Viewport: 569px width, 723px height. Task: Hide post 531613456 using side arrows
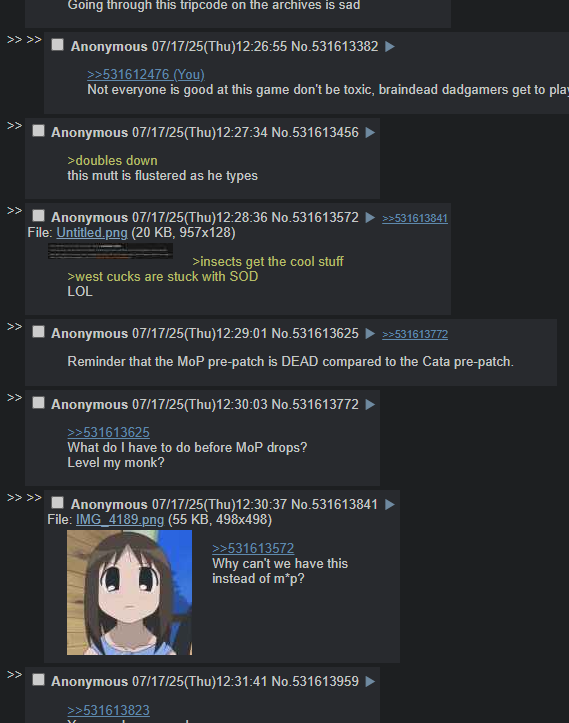(x=14, y=125)
